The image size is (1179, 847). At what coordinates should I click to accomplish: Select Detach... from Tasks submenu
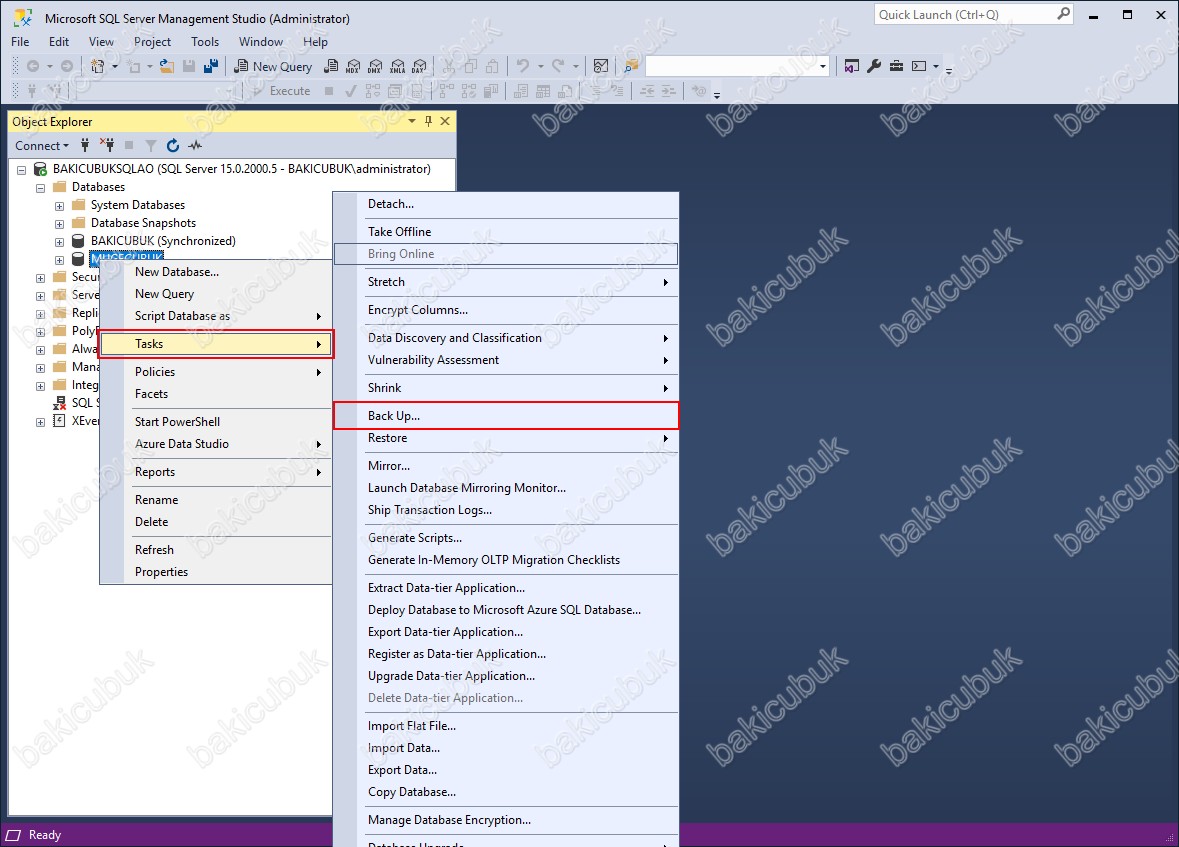tap(506, 204)
